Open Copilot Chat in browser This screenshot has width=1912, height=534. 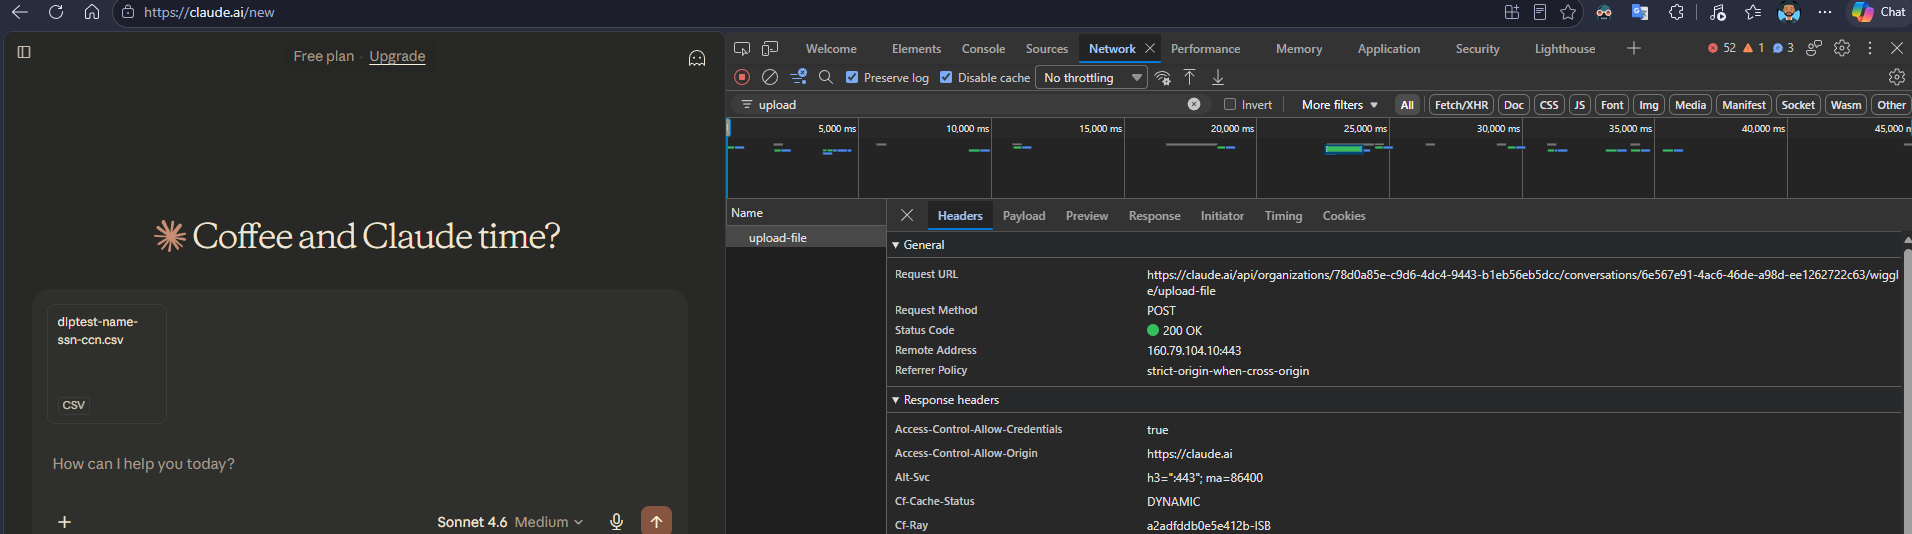[1880, 12]
